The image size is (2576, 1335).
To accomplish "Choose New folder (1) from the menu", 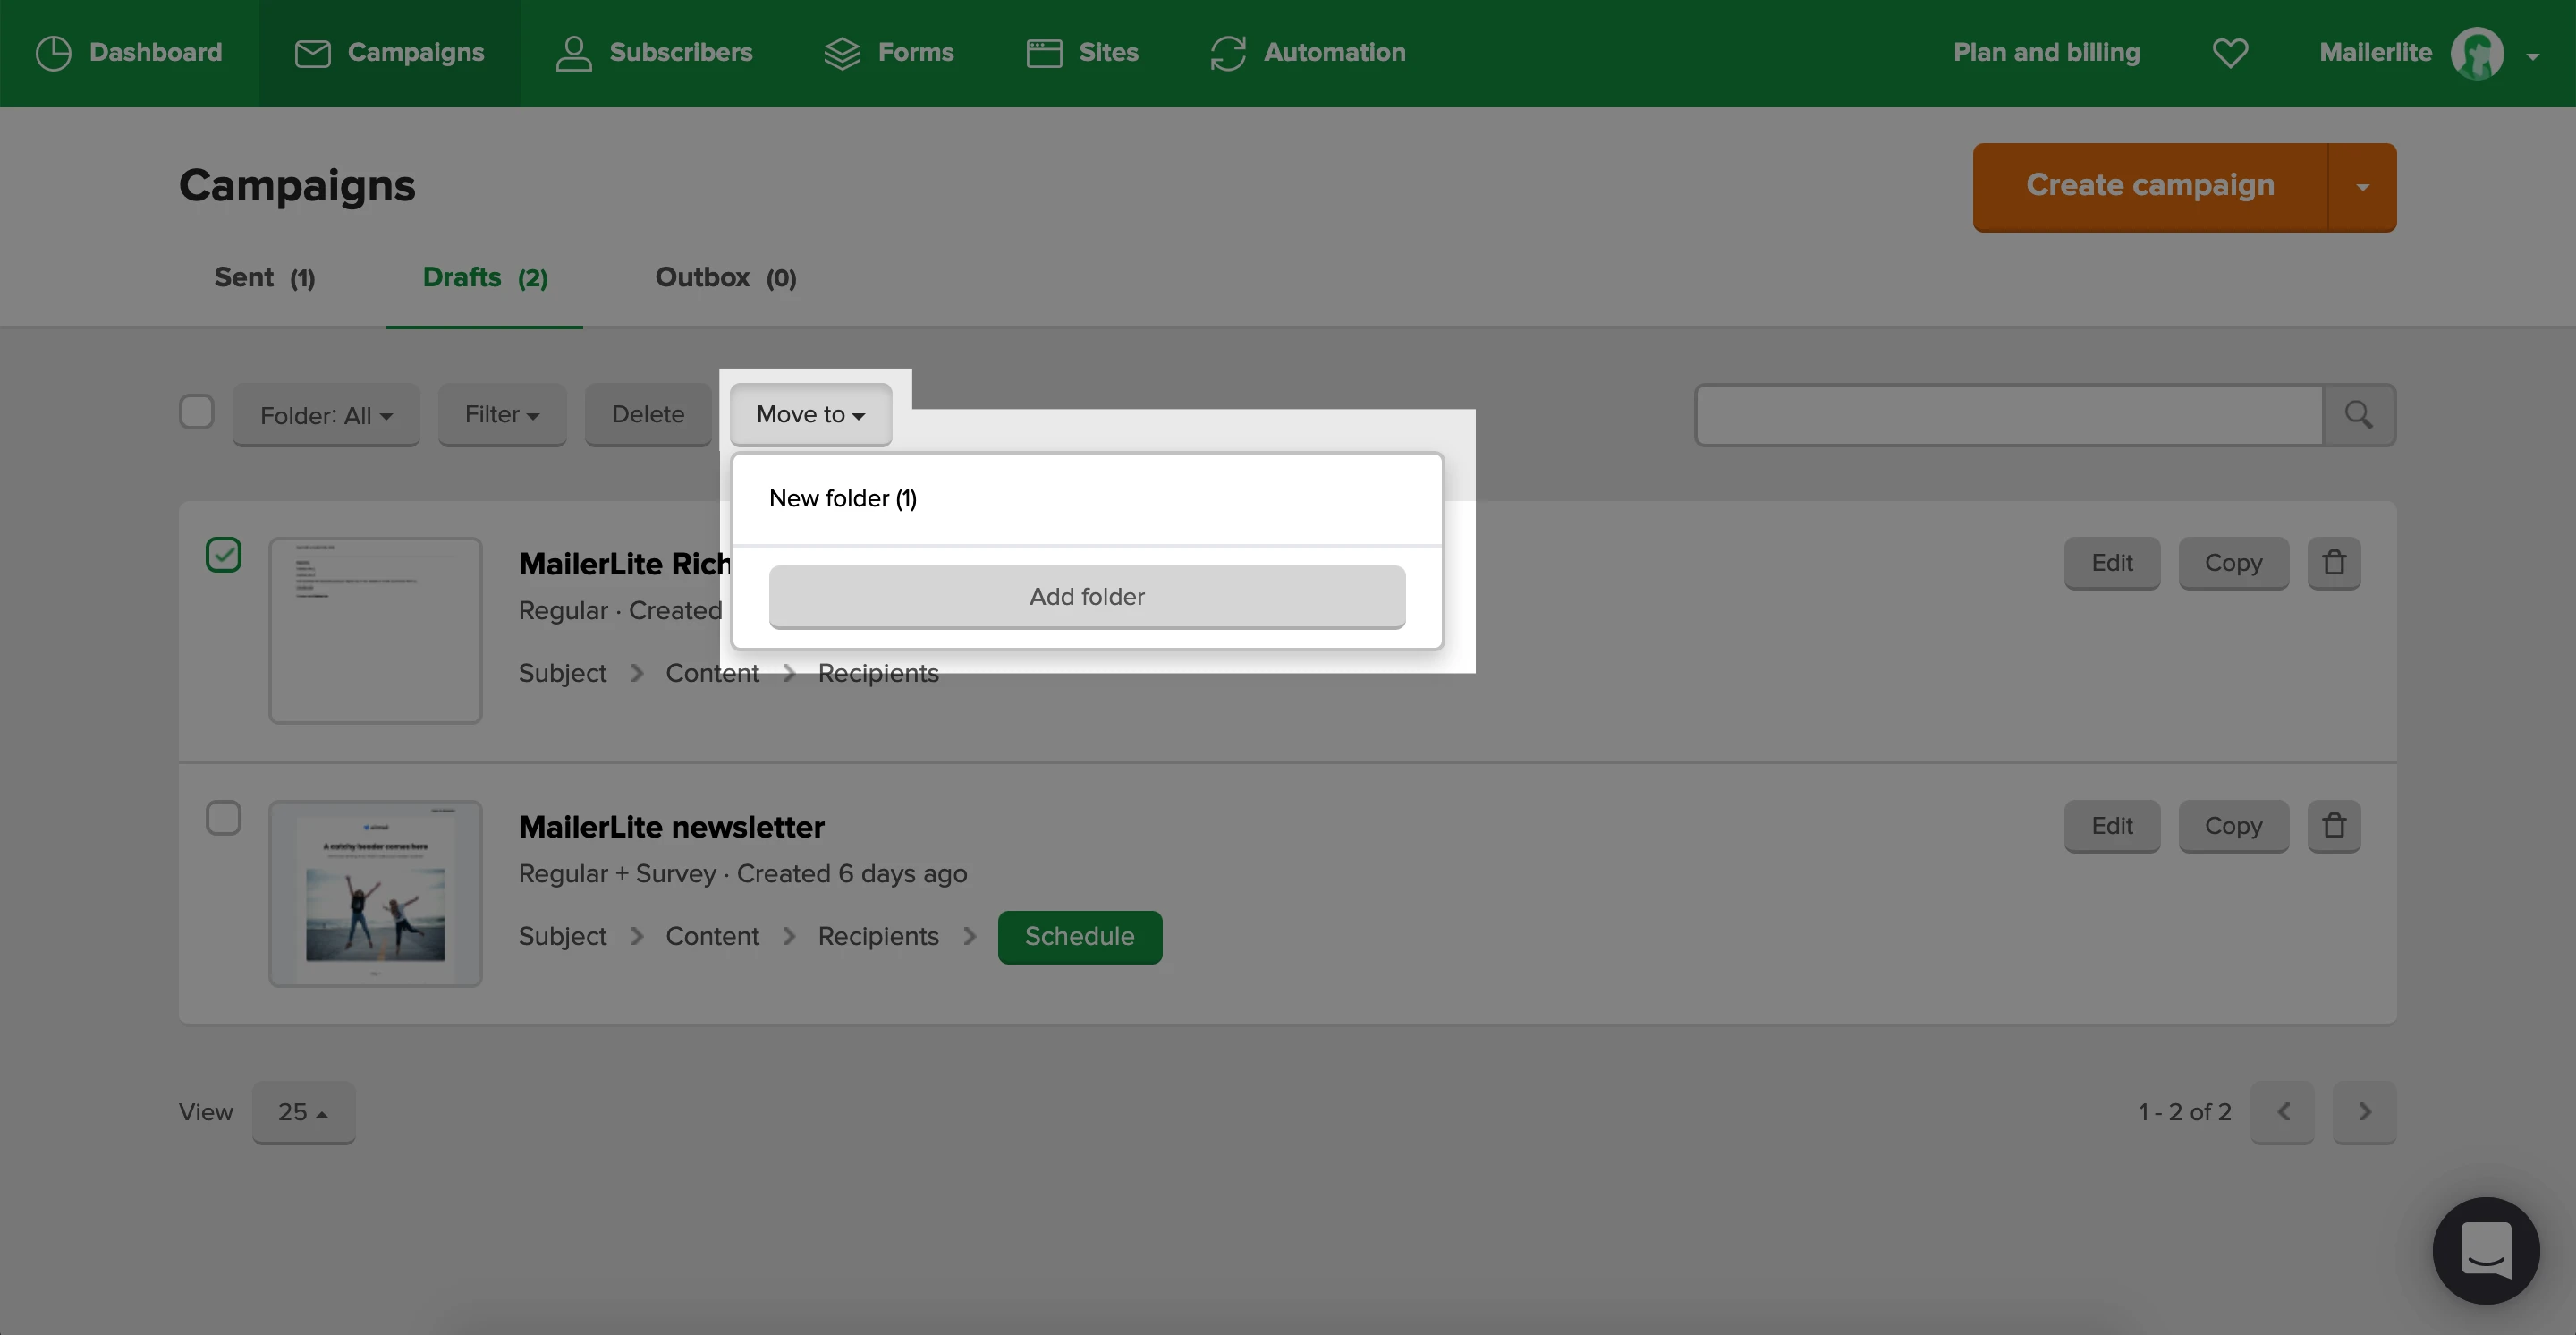I will [1087, 498].
